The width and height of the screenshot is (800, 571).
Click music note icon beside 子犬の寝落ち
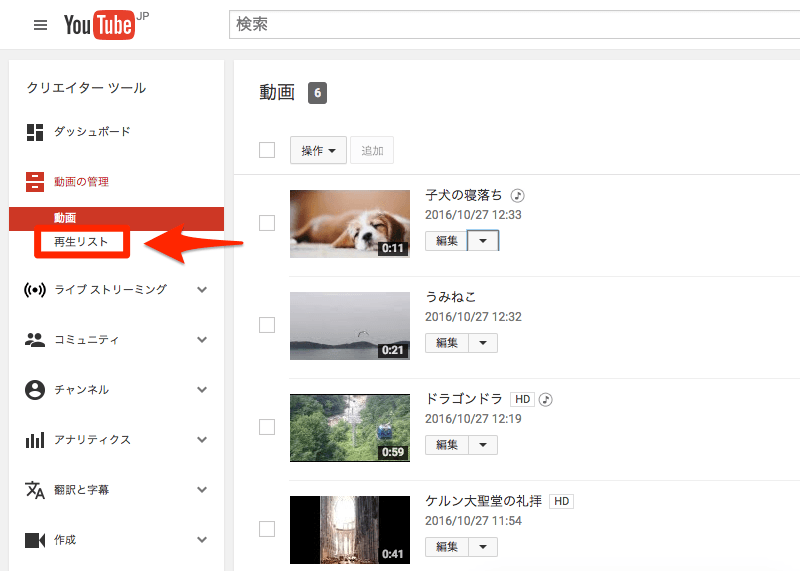click(517, 195)
